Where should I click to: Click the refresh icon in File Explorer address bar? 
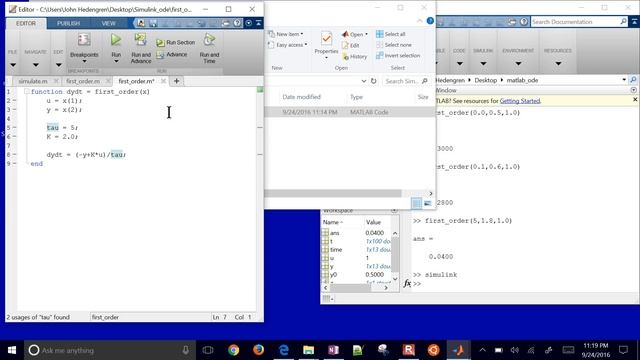(x=373, y=81)
